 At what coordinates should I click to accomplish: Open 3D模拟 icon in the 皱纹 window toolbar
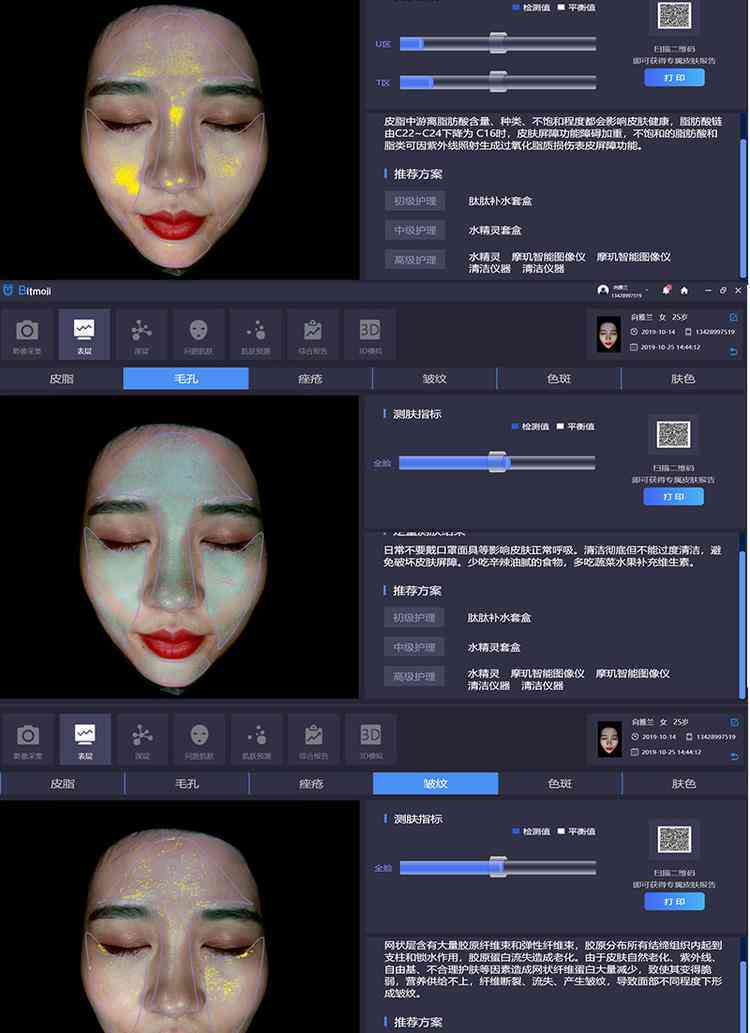point(370,739)
